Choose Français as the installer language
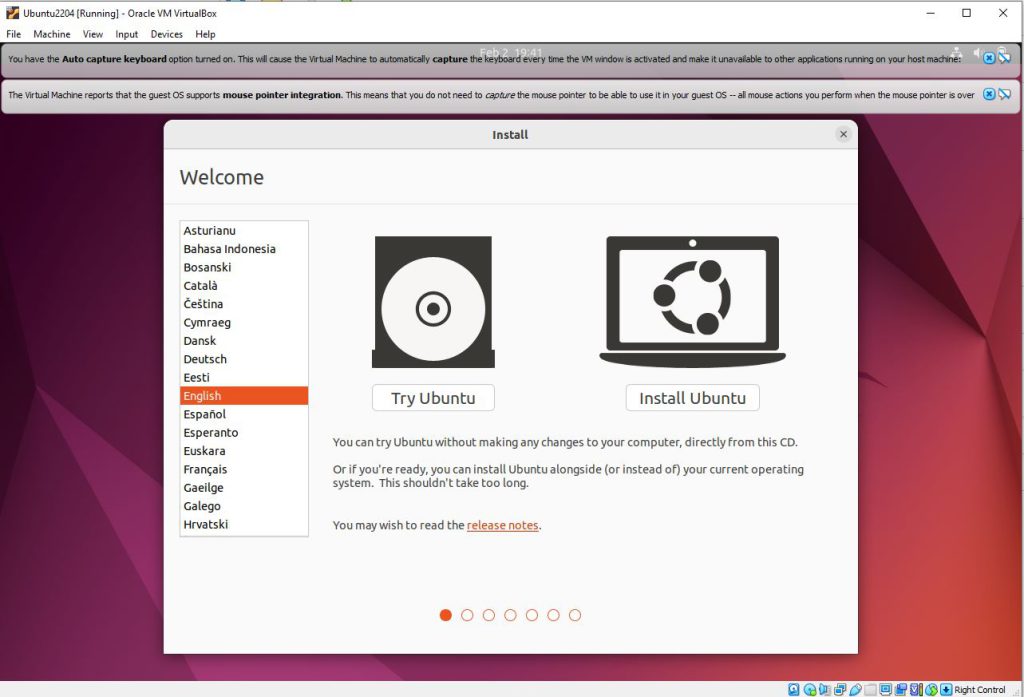Image resolution: width=1024 pixels, height=697 pixels. coord(244,469)
